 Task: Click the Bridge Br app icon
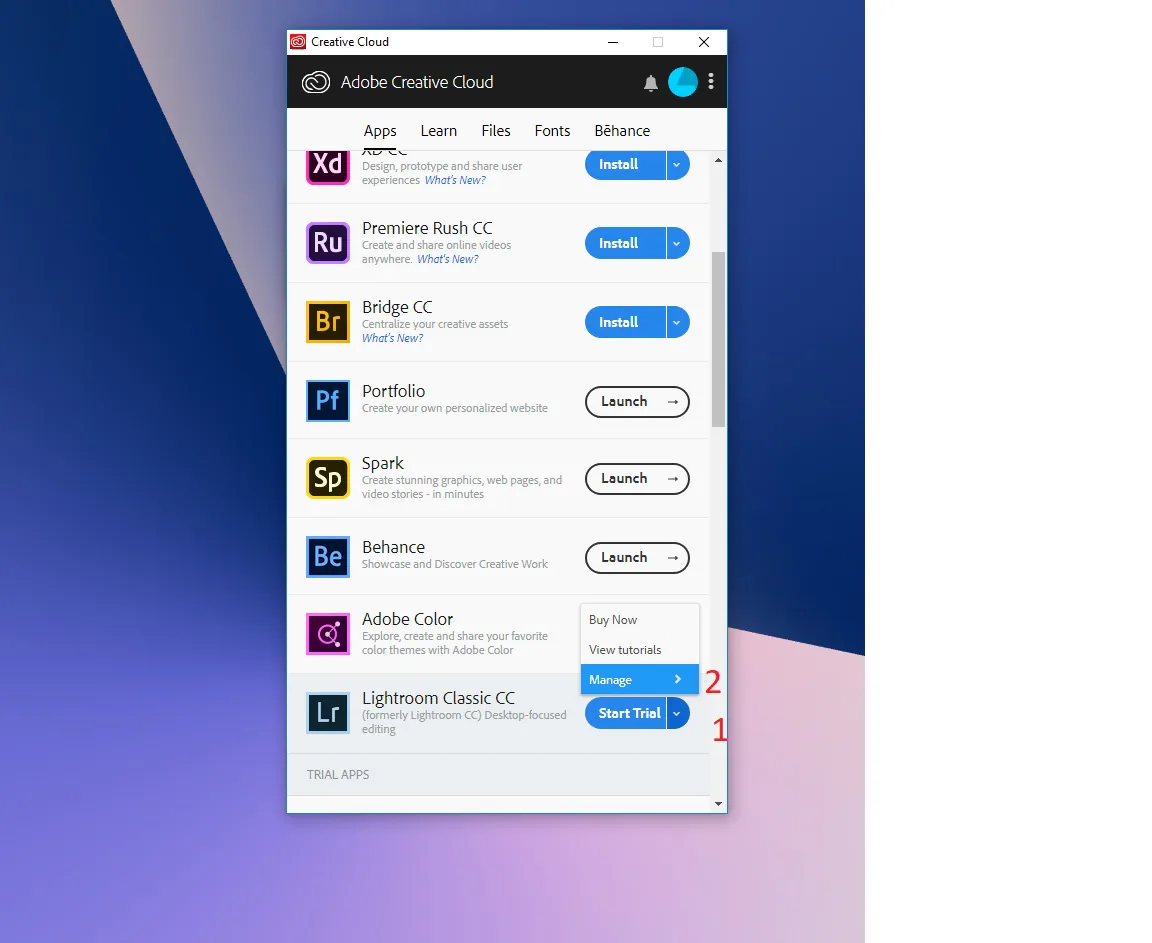328,322
